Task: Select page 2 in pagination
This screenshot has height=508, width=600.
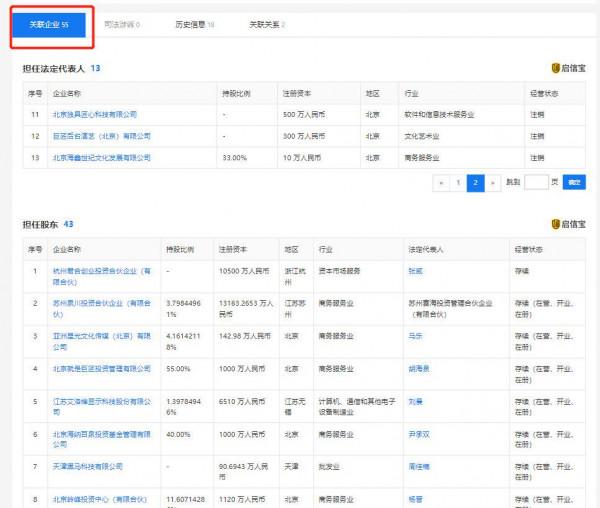Action: (475, 183)
